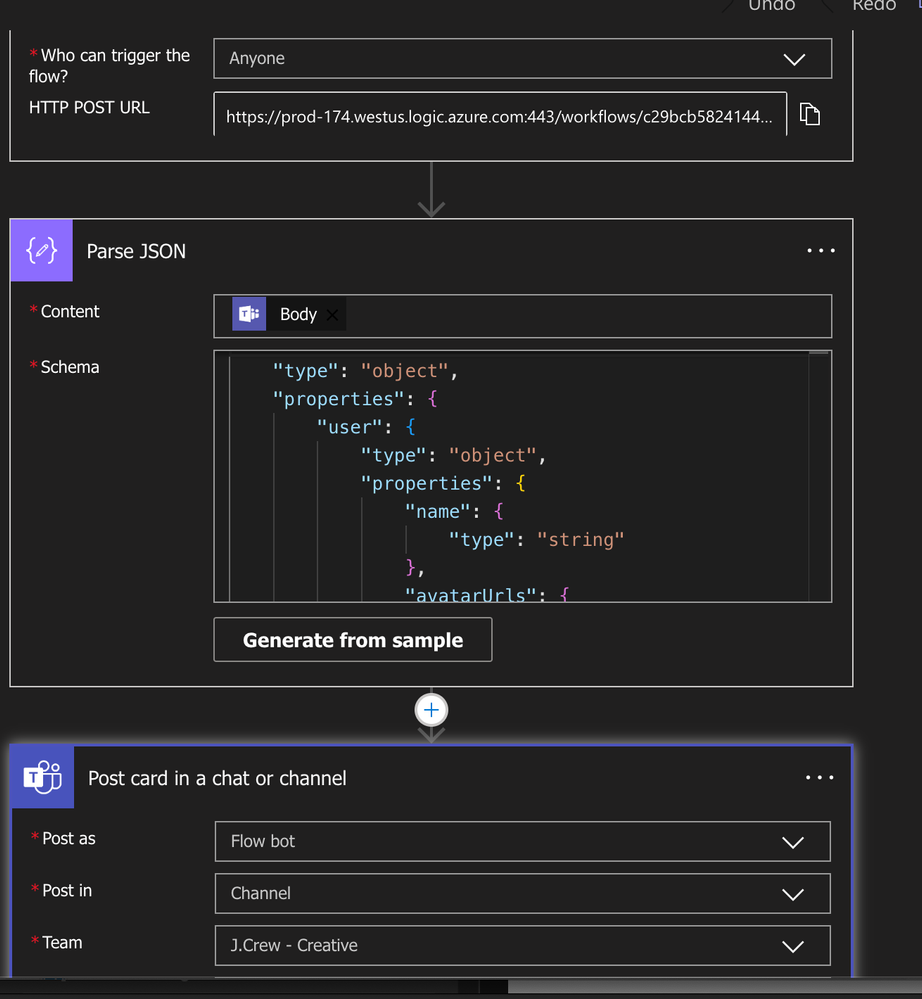Open Post card action ellipsis menu

click(x=819, y=777)
